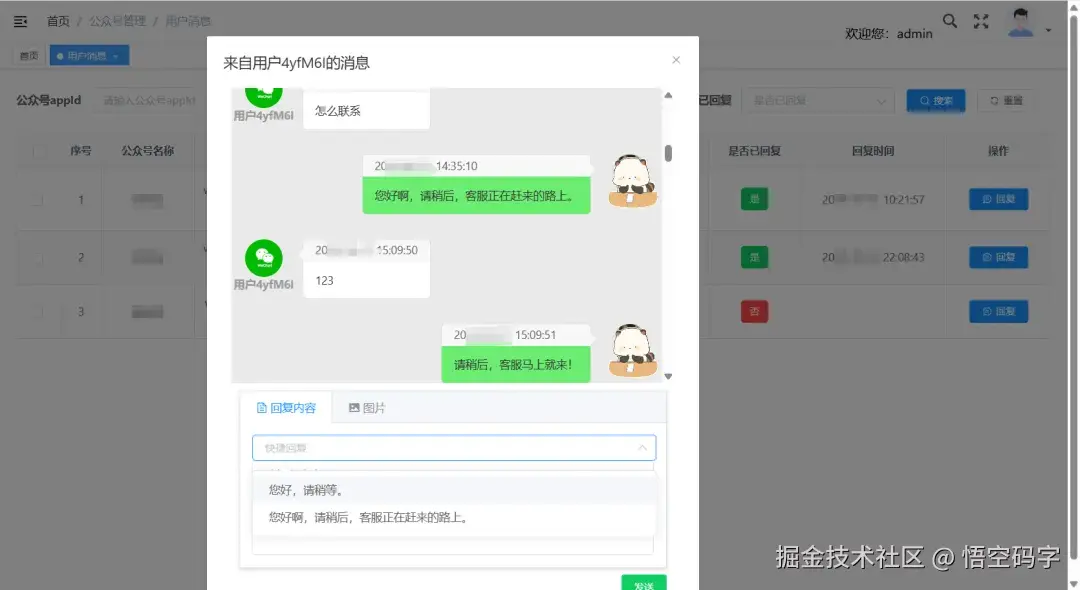The width and height of the screenshot is (1080, 590).
Task: Select the 回复内容 tab in the dialog
Action: [x=286, y=408]
